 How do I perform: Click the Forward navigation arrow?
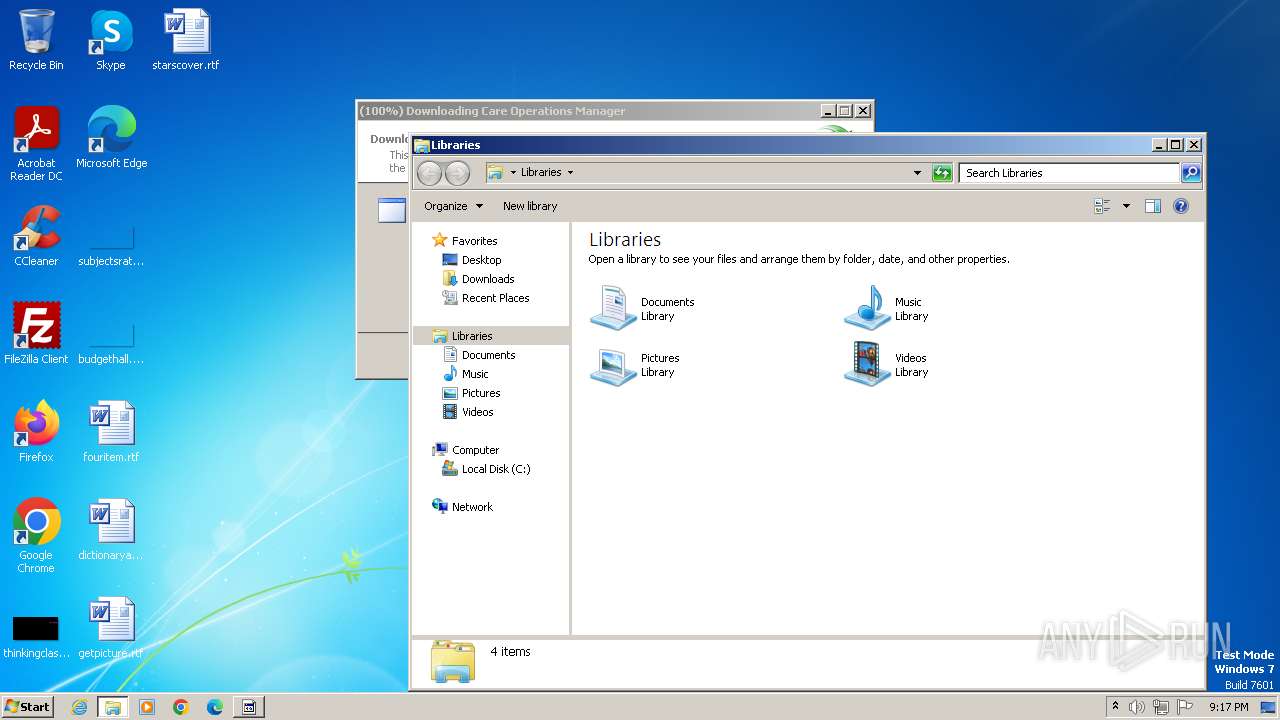tap(457, 173)
